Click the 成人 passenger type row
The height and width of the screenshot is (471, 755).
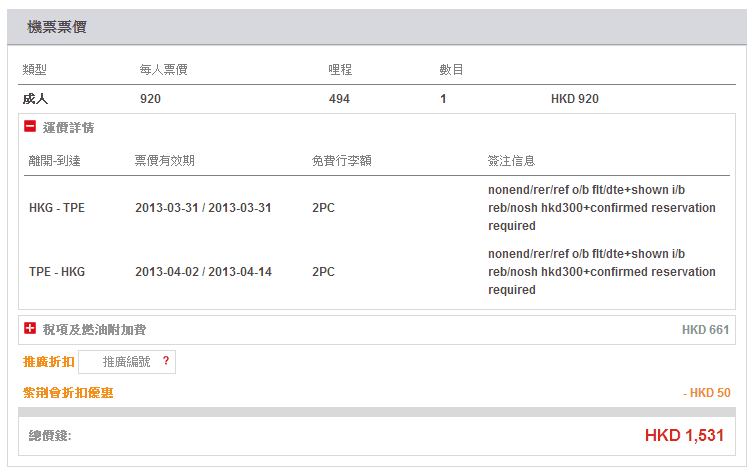(36, 99)
